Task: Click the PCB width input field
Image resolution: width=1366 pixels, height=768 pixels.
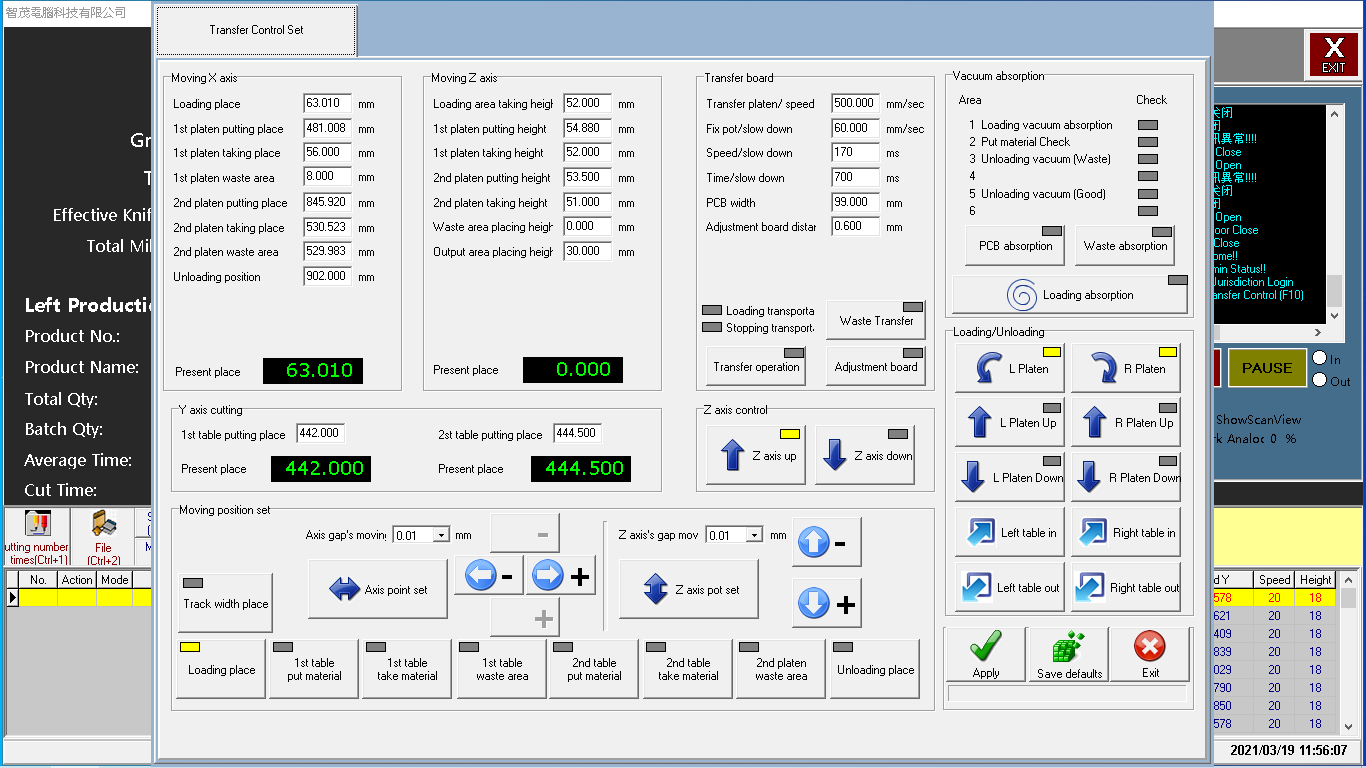Action: [x=855, y=202]
